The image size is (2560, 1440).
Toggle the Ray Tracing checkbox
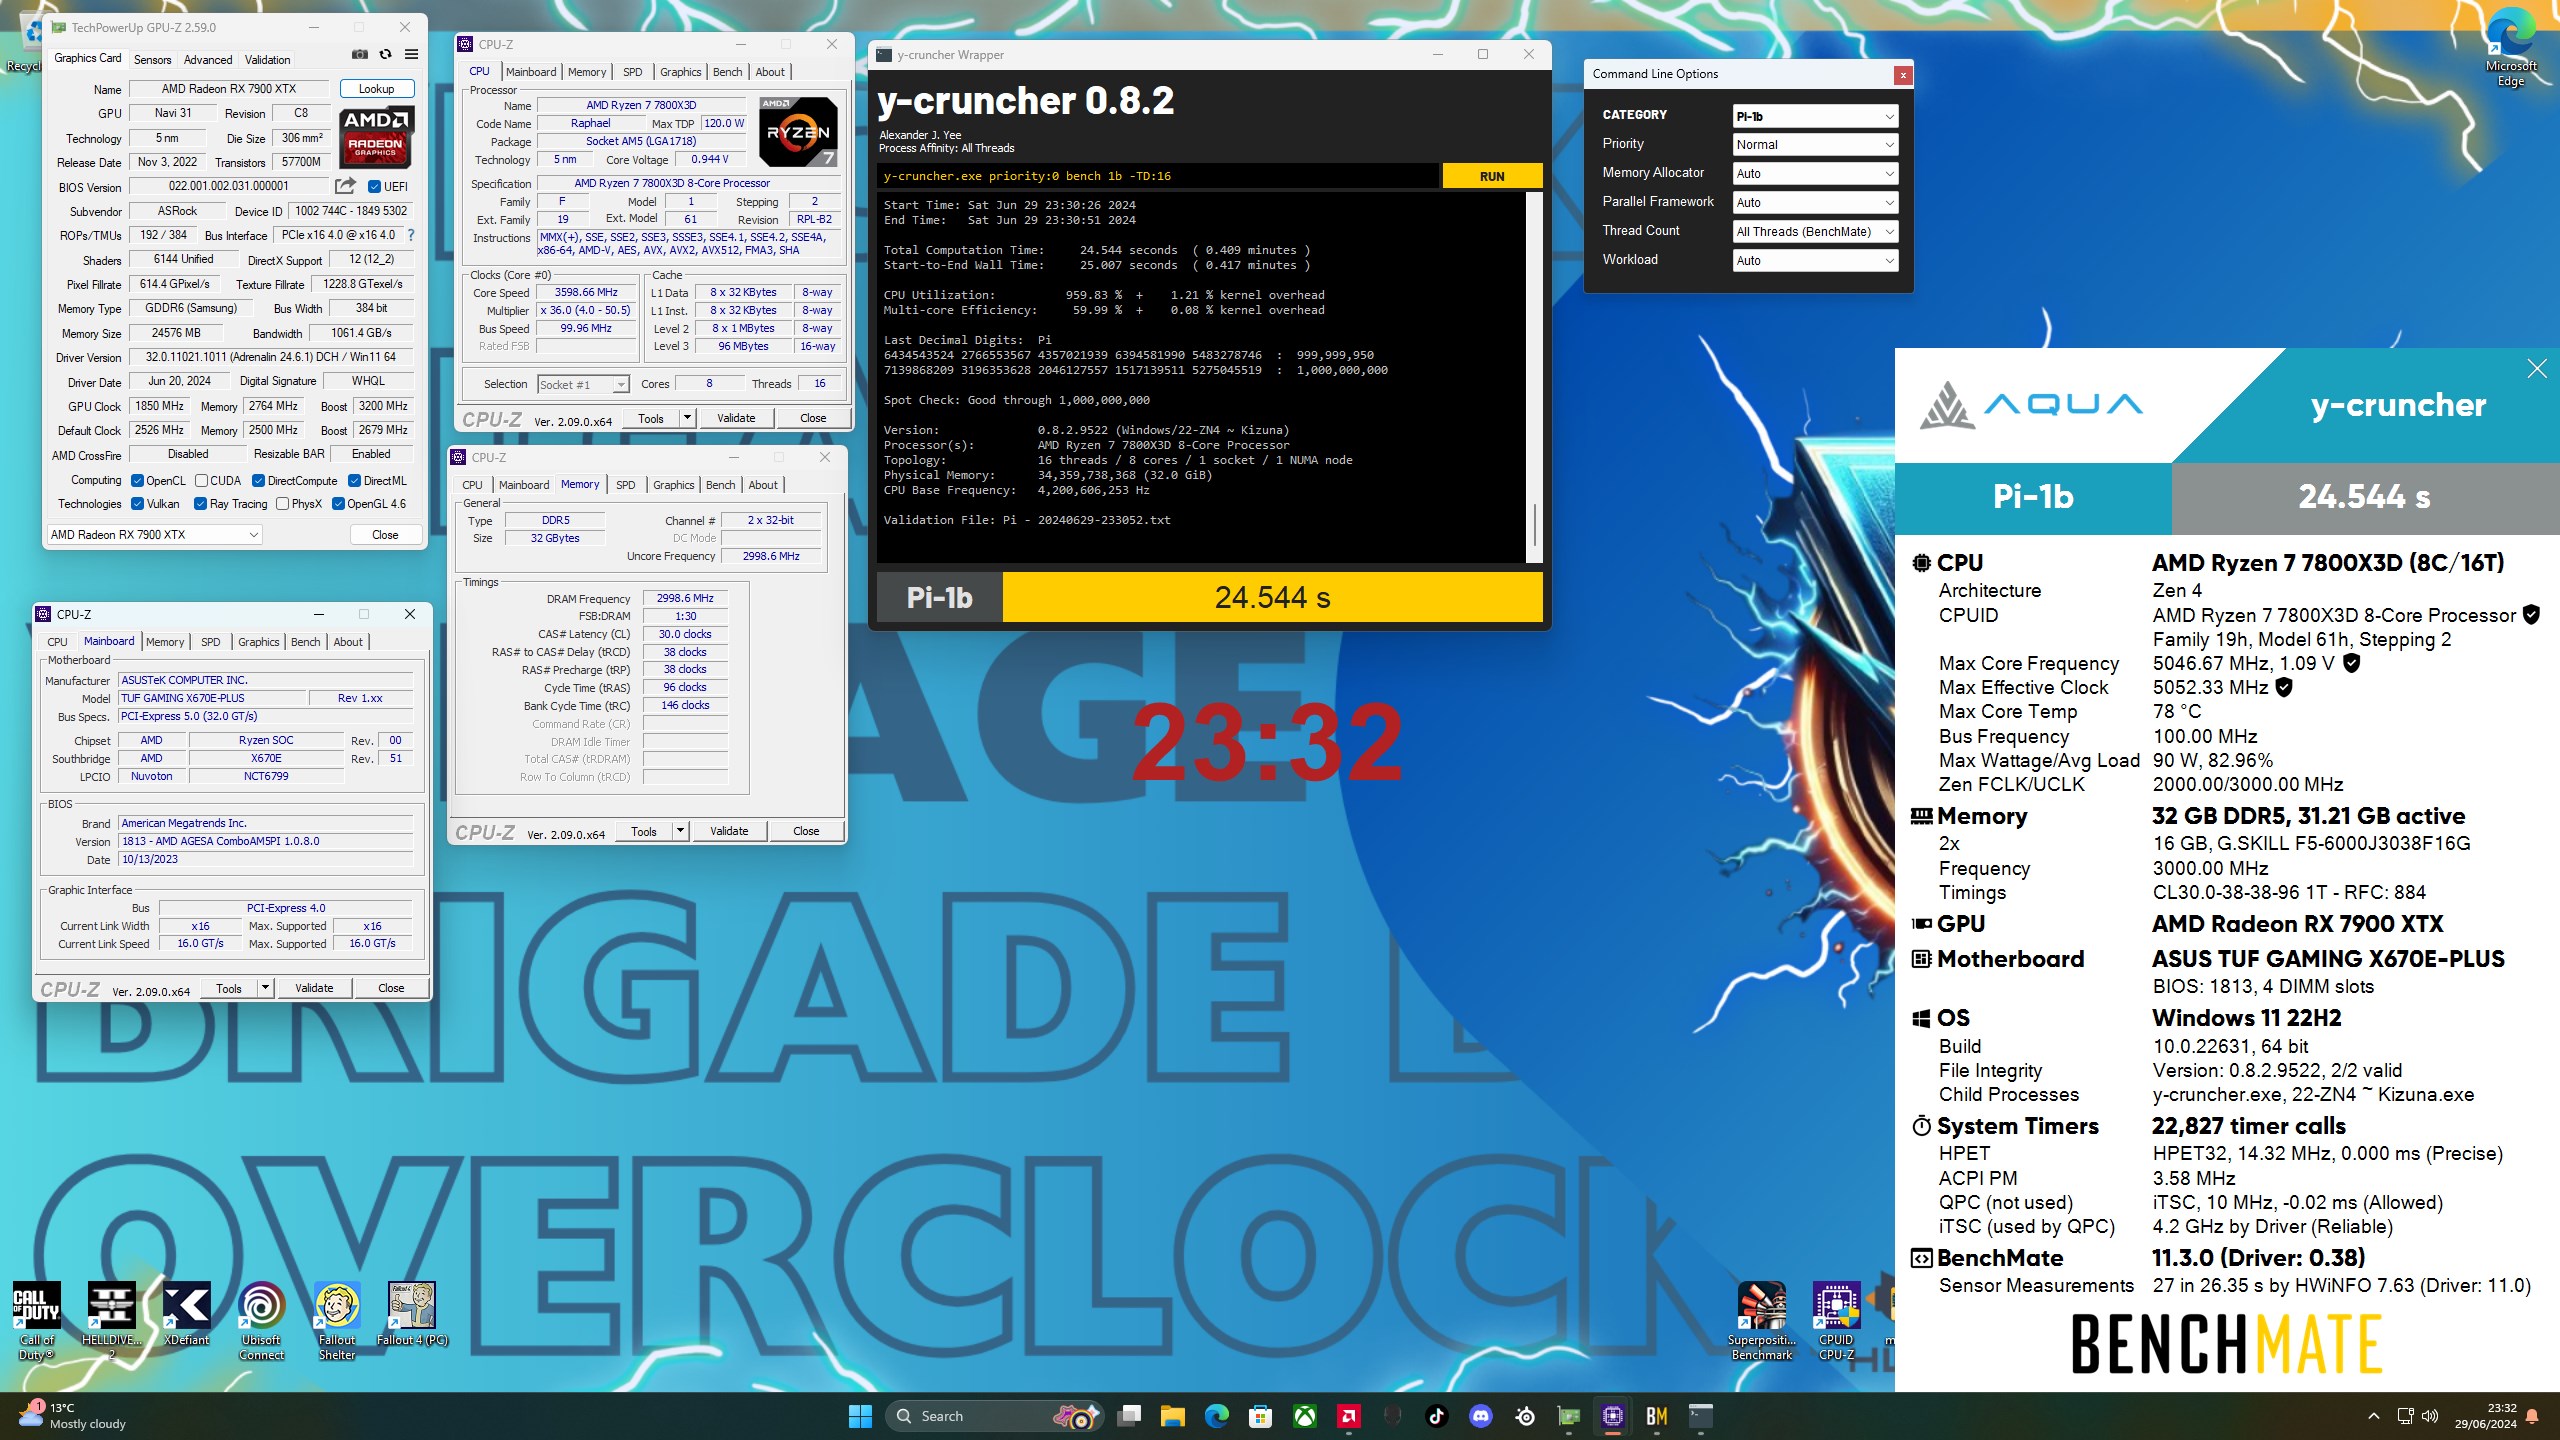pyautogui.click(x=201, y=504)
